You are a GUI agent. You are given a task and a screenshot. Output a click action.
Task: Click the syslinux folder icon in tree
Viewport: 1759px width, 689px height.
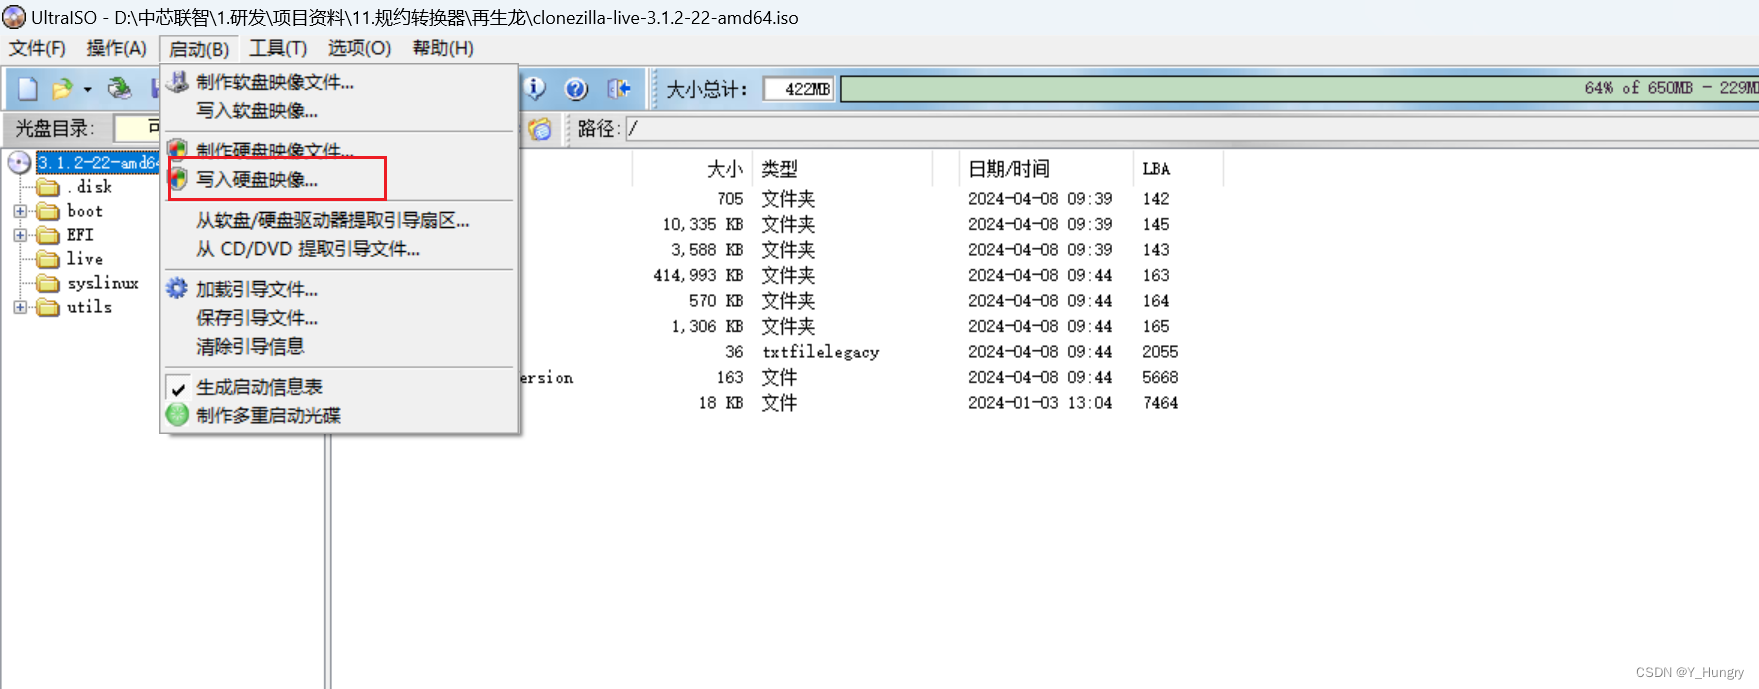pos(48,283)
